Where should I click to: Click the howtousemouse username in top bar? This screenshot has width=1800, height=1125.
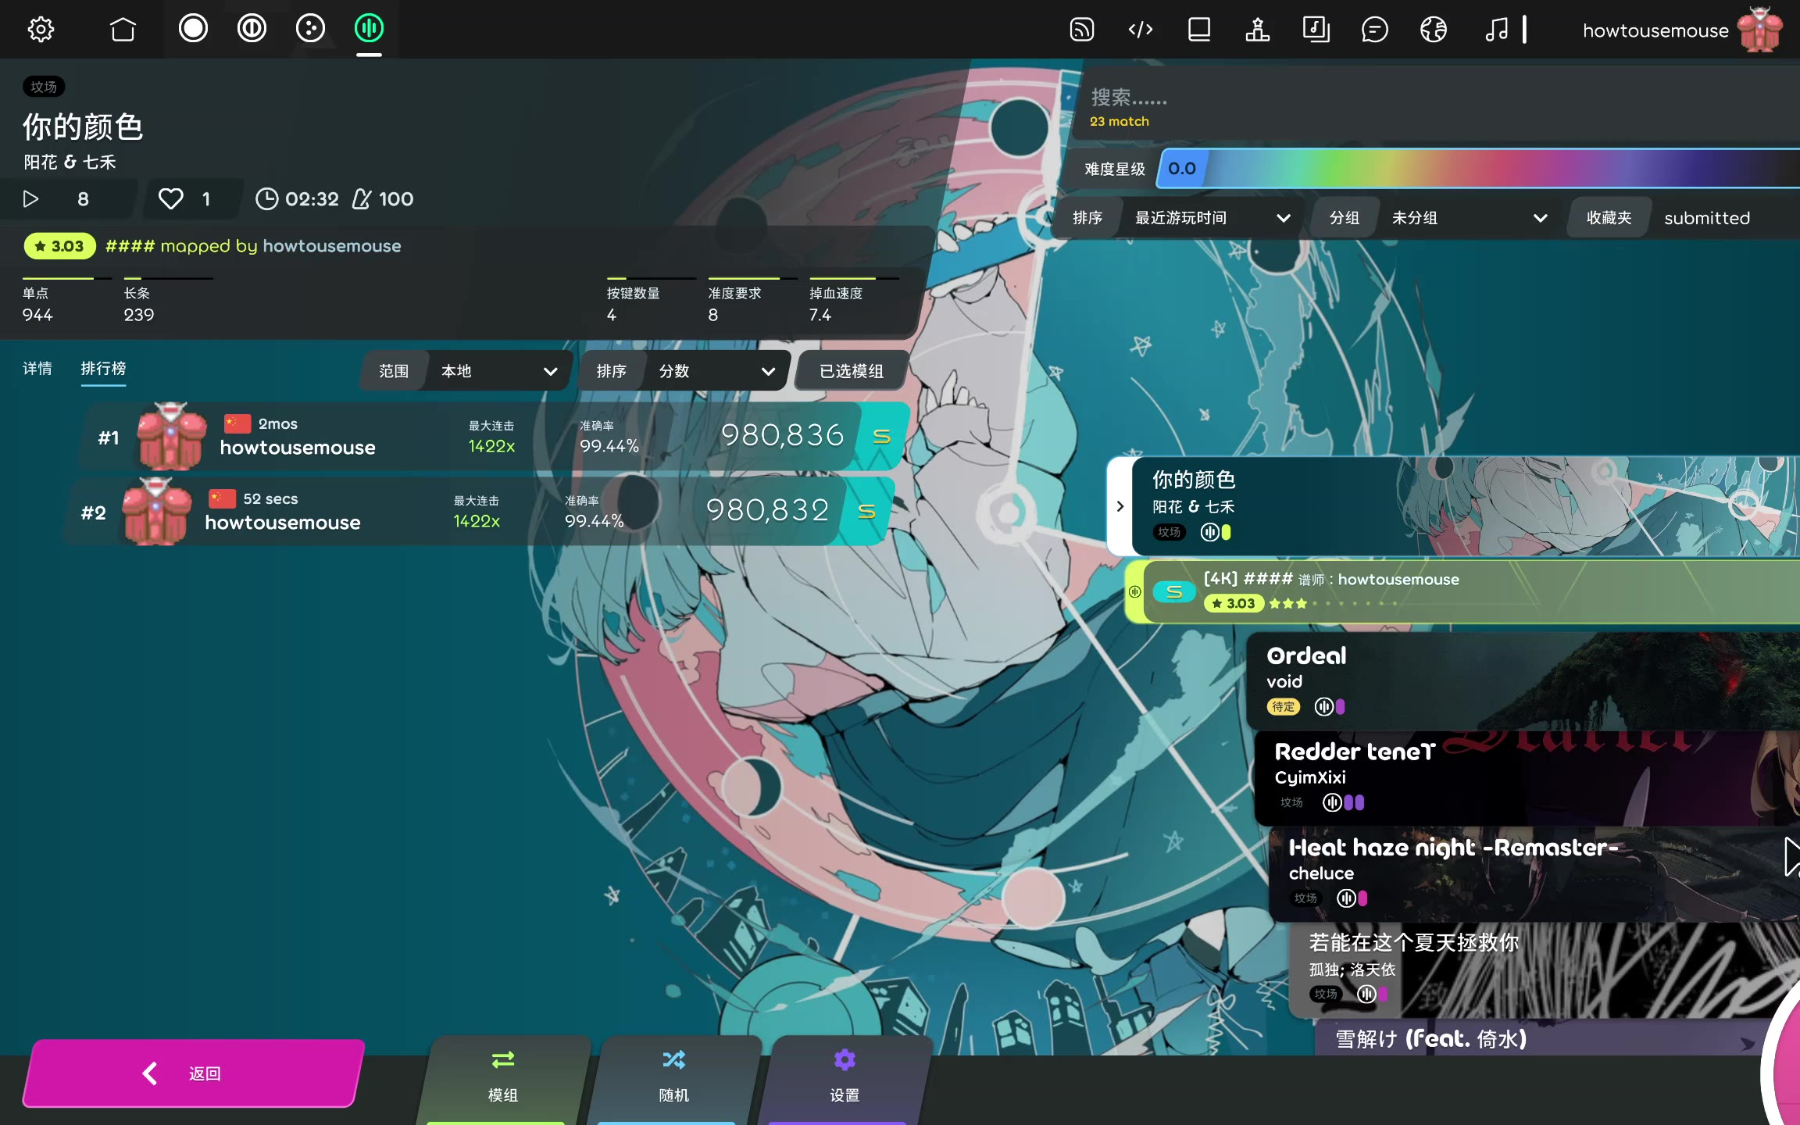coord(1655,30)
